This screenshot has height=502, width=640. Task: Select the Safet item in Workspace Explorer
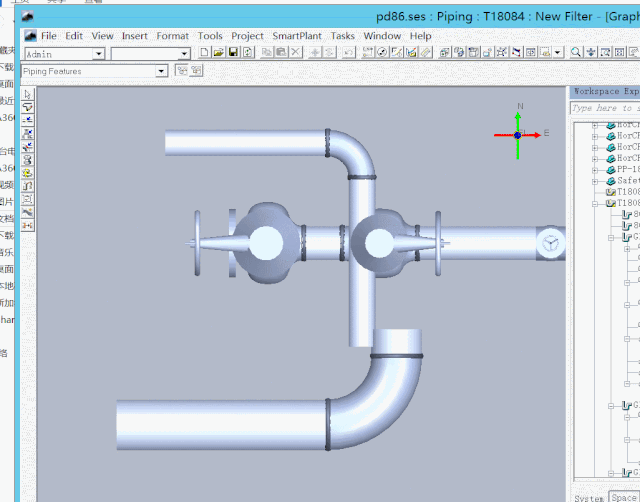click(628, 180)
